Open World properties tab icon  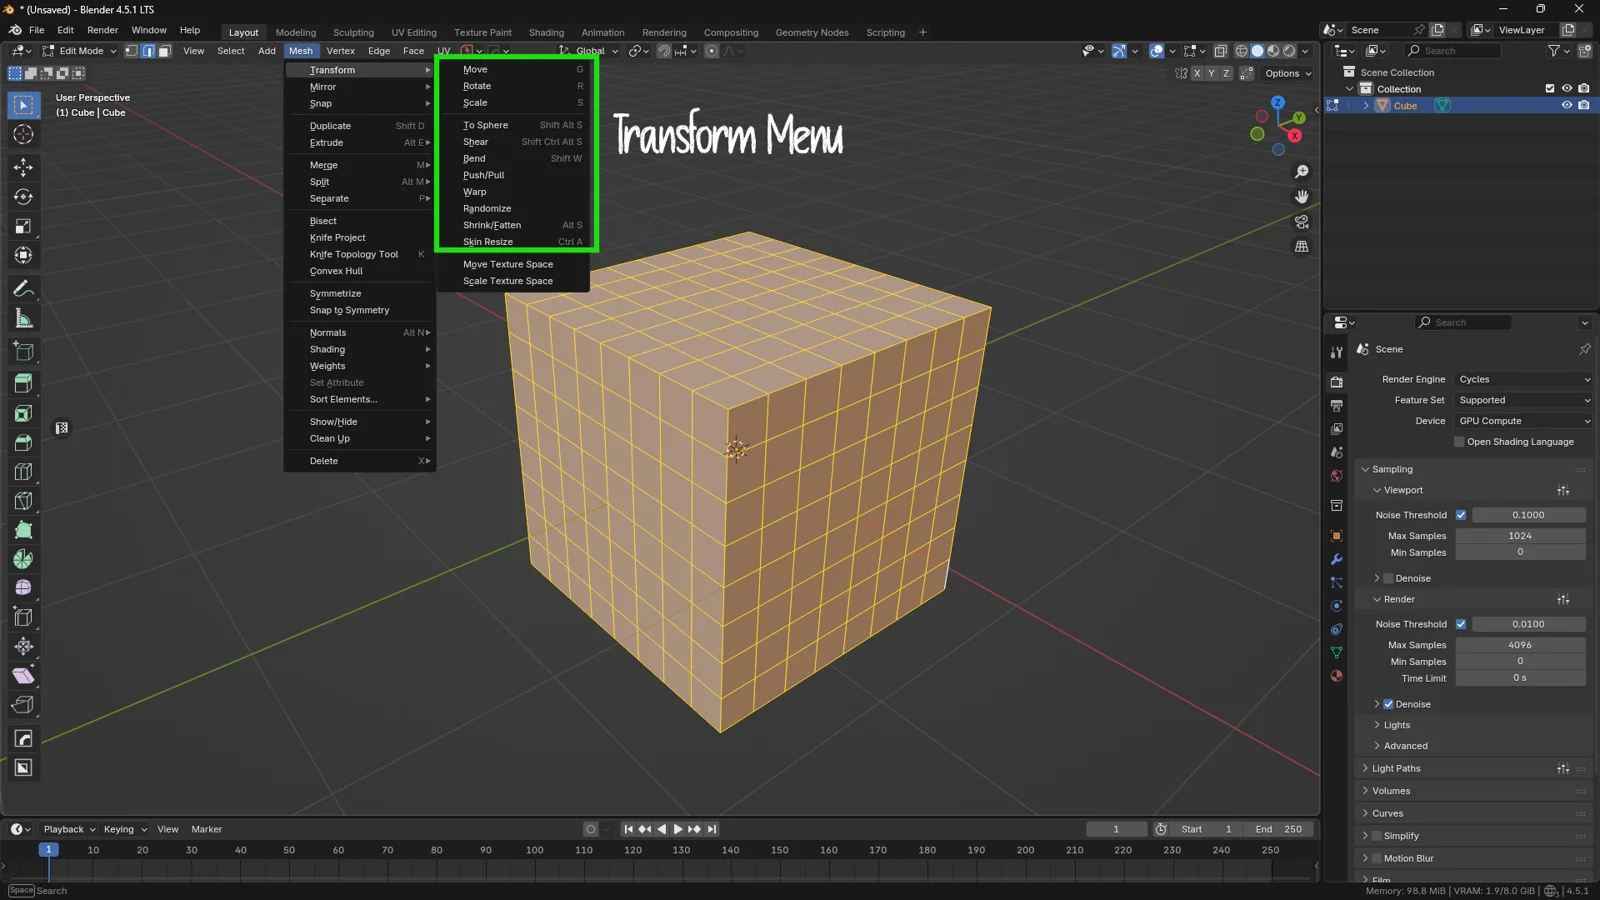point(1337,476)
